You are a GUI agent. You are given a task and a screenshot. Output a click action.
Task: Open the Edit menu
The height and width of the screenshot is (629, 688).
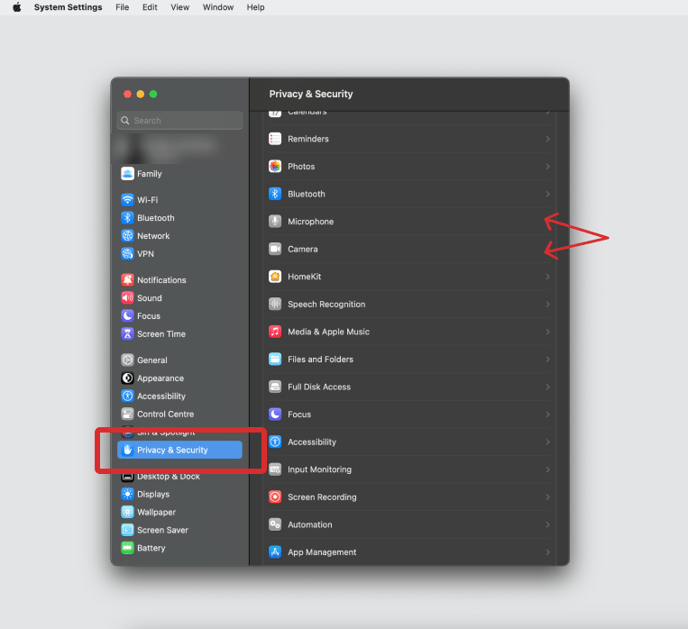[x=150, y=7]
